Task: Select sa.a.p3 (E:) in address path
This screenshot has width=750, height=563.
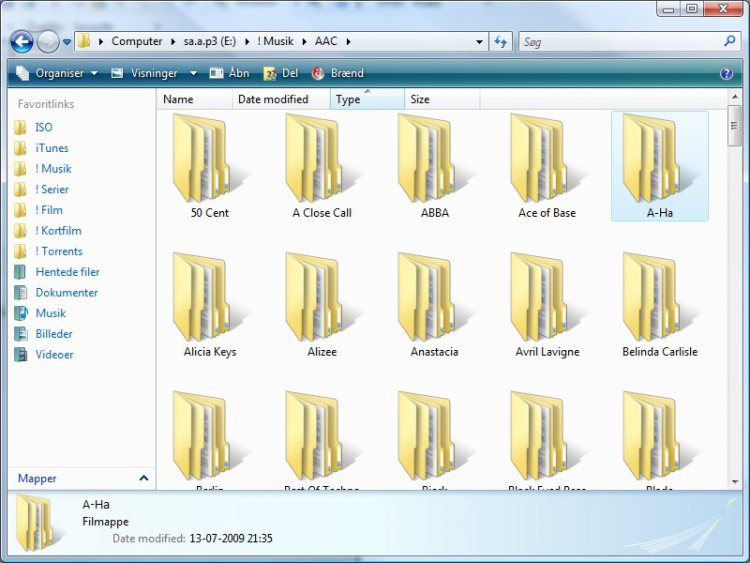Action: click(x=210, y=41)
